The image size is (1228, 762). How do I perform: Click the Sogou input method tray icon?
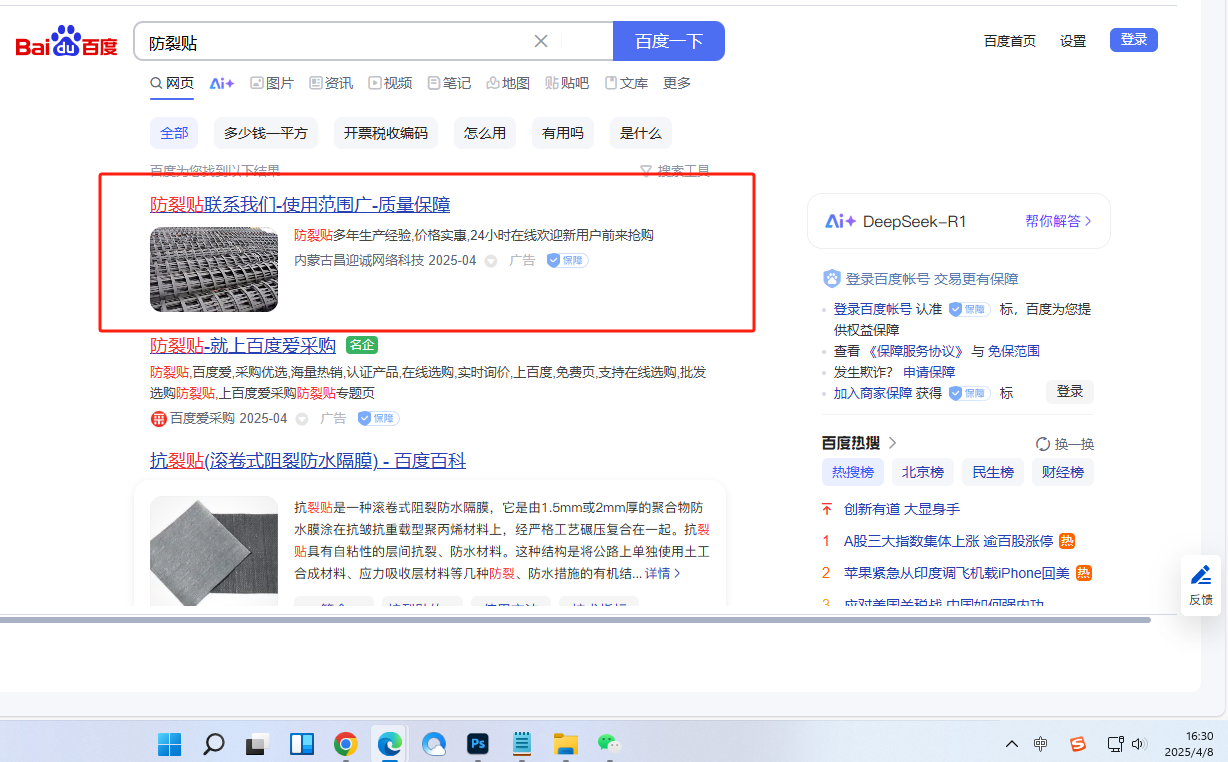click(1077, 744)
